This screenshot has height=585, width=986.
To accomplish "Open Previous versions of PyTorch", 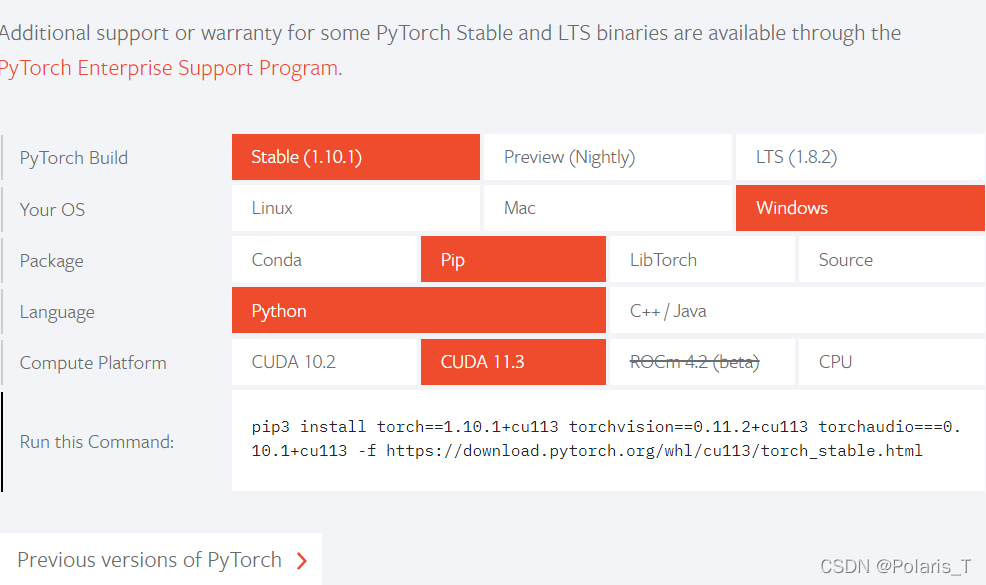I will pyautogui.click(x=149, y=560).
